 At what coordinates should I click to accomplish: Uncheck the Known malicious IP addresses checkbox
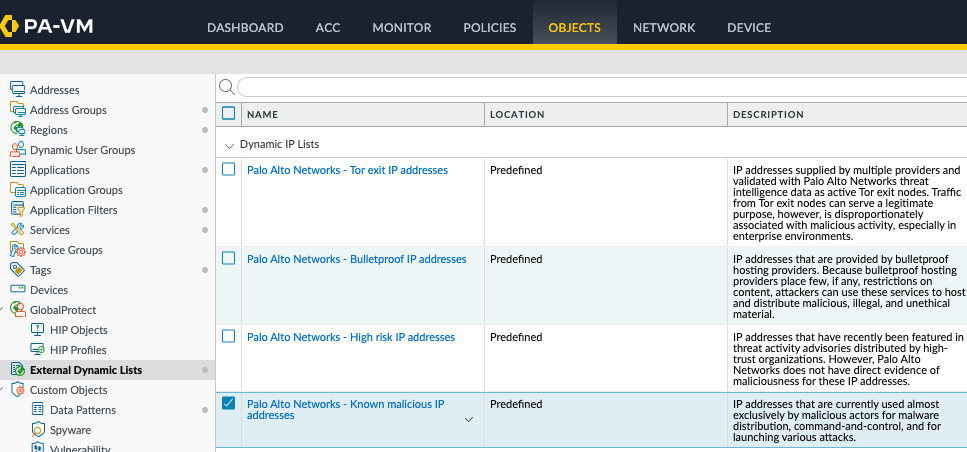point(229,403)
